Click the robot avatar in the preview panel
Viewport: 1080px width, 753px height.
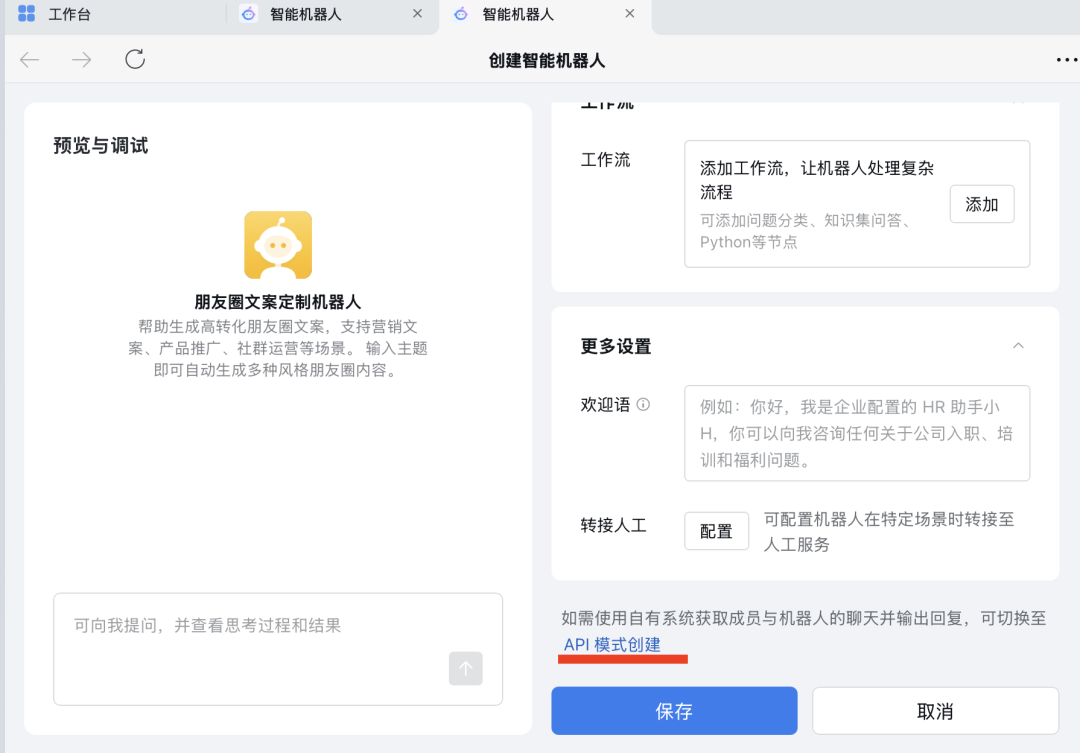tap(277, 243)
